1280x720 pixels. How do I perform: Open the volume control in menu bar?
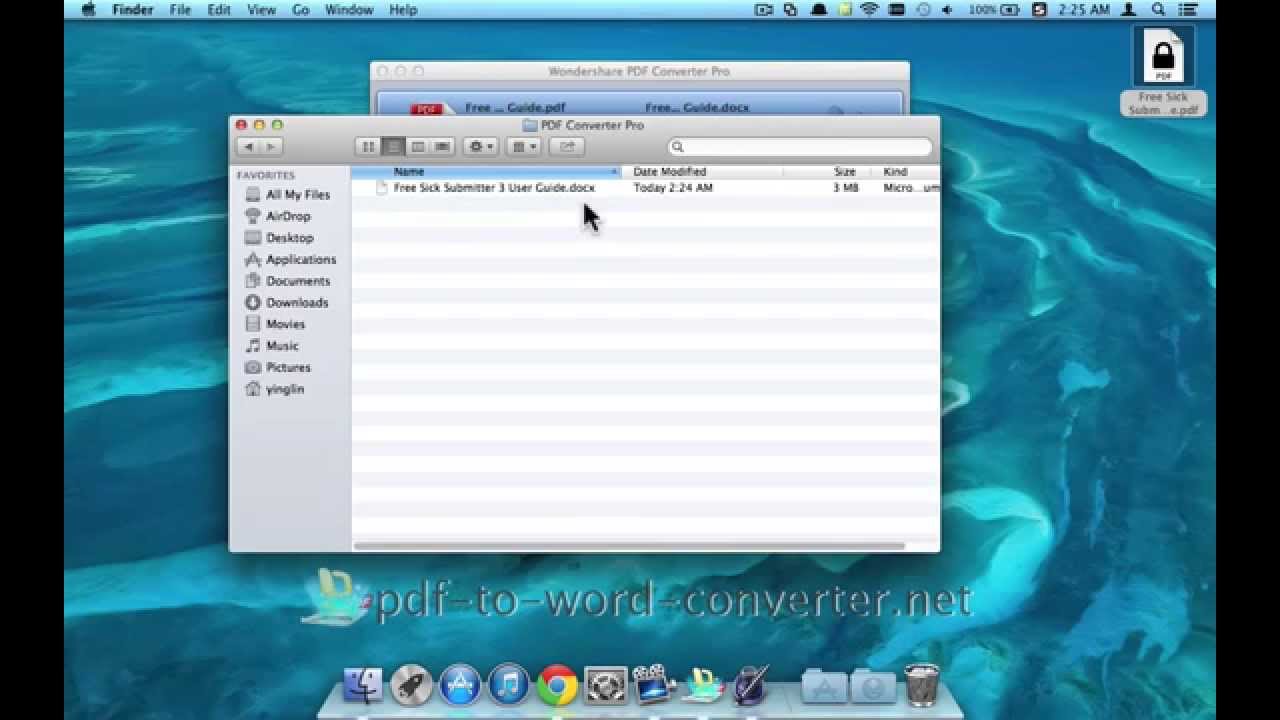point(947,10)
